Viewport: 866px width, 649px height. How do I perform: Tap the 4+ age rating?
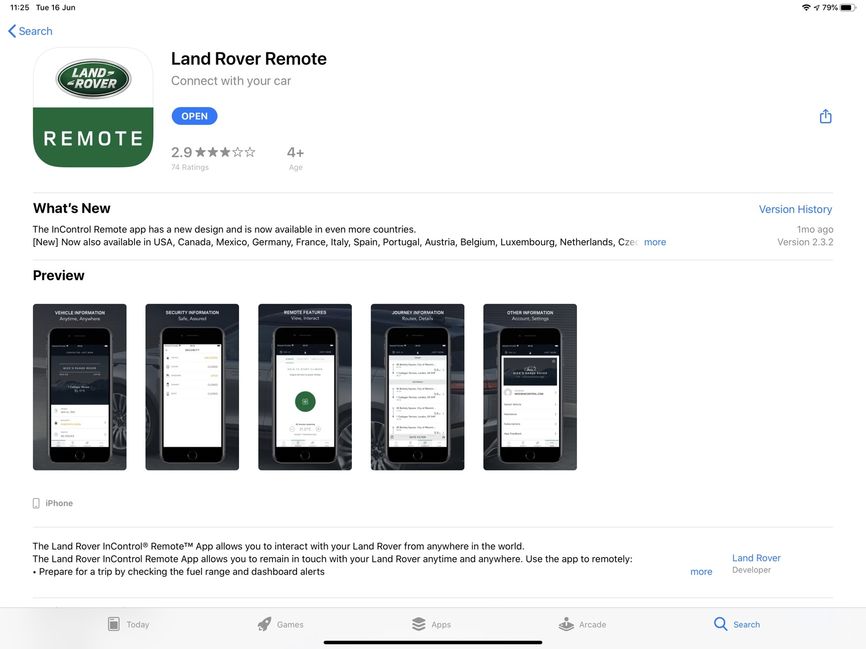pyautogui.click(x=295, y=152)
